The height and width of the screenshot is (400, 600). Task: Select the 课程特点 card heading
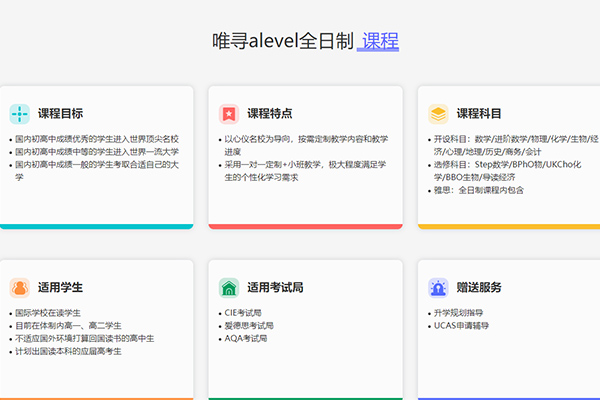(270, 114)
